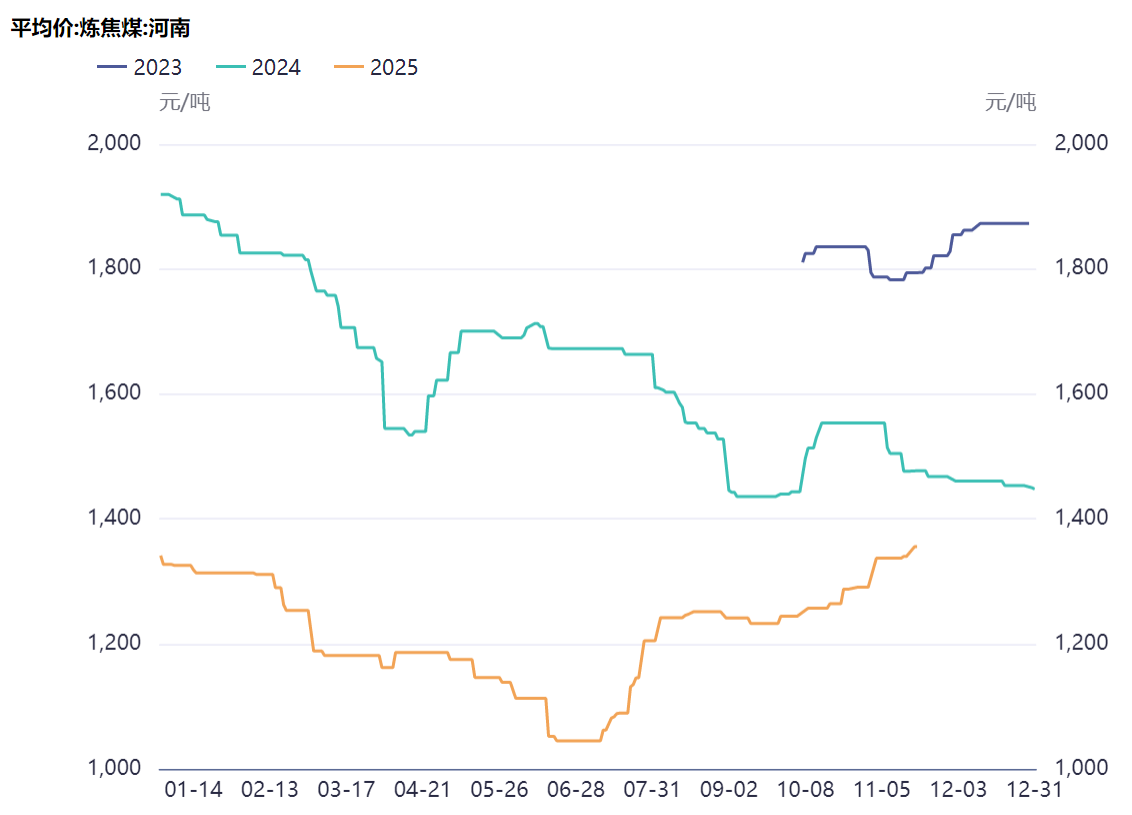Click the 06-28 x-axis tick label
The width and height of the screenshot is (1132, 815).
point(576,790)
